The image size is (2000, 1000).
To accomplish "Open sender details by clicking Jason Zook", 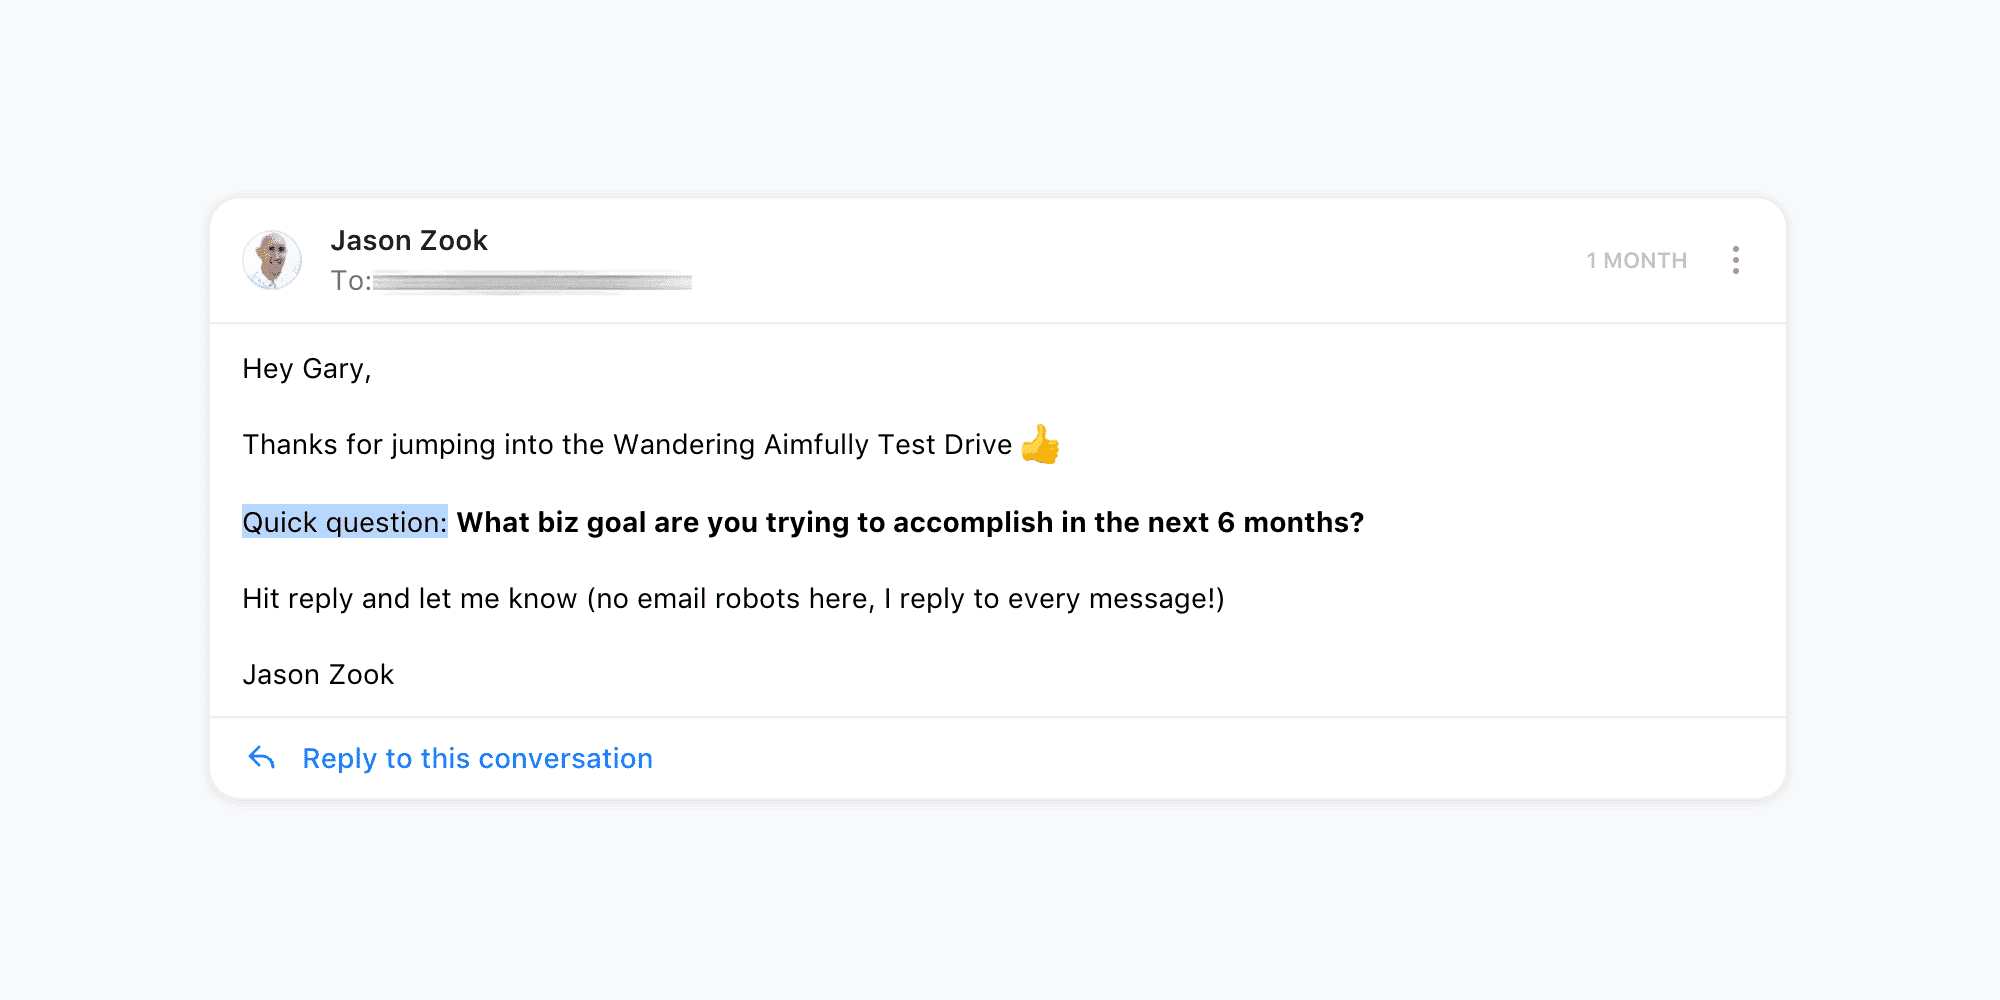I will (x=409, y=240).
